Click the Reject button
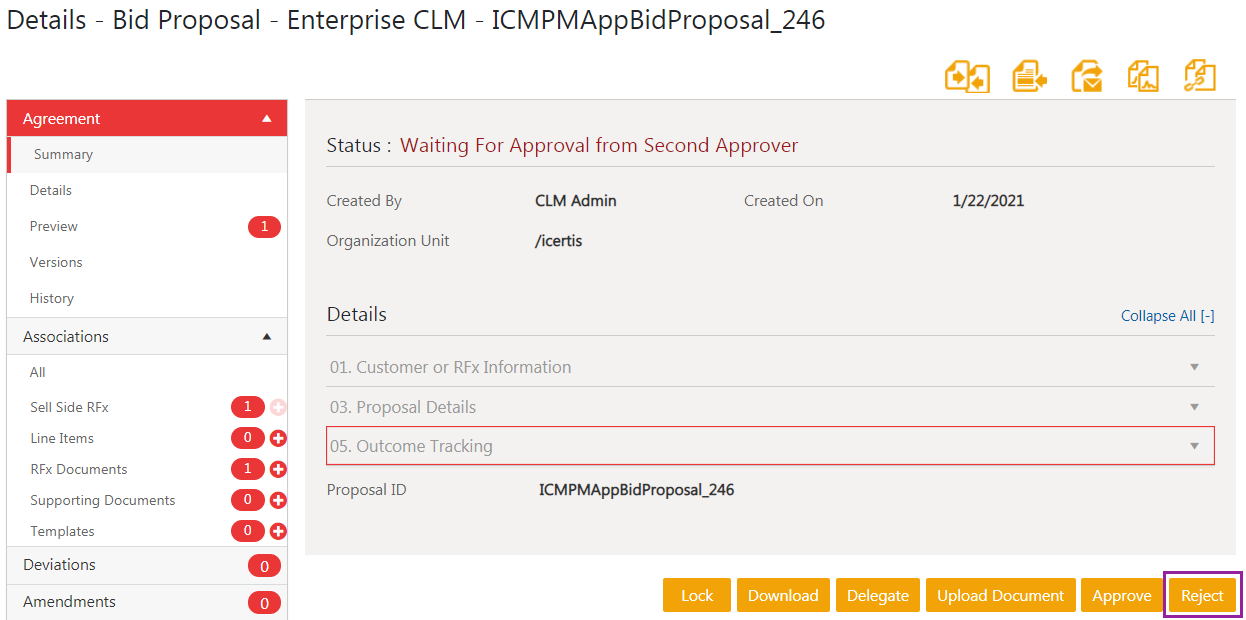The image size is (1246, 620). (x=1202, y=595)
